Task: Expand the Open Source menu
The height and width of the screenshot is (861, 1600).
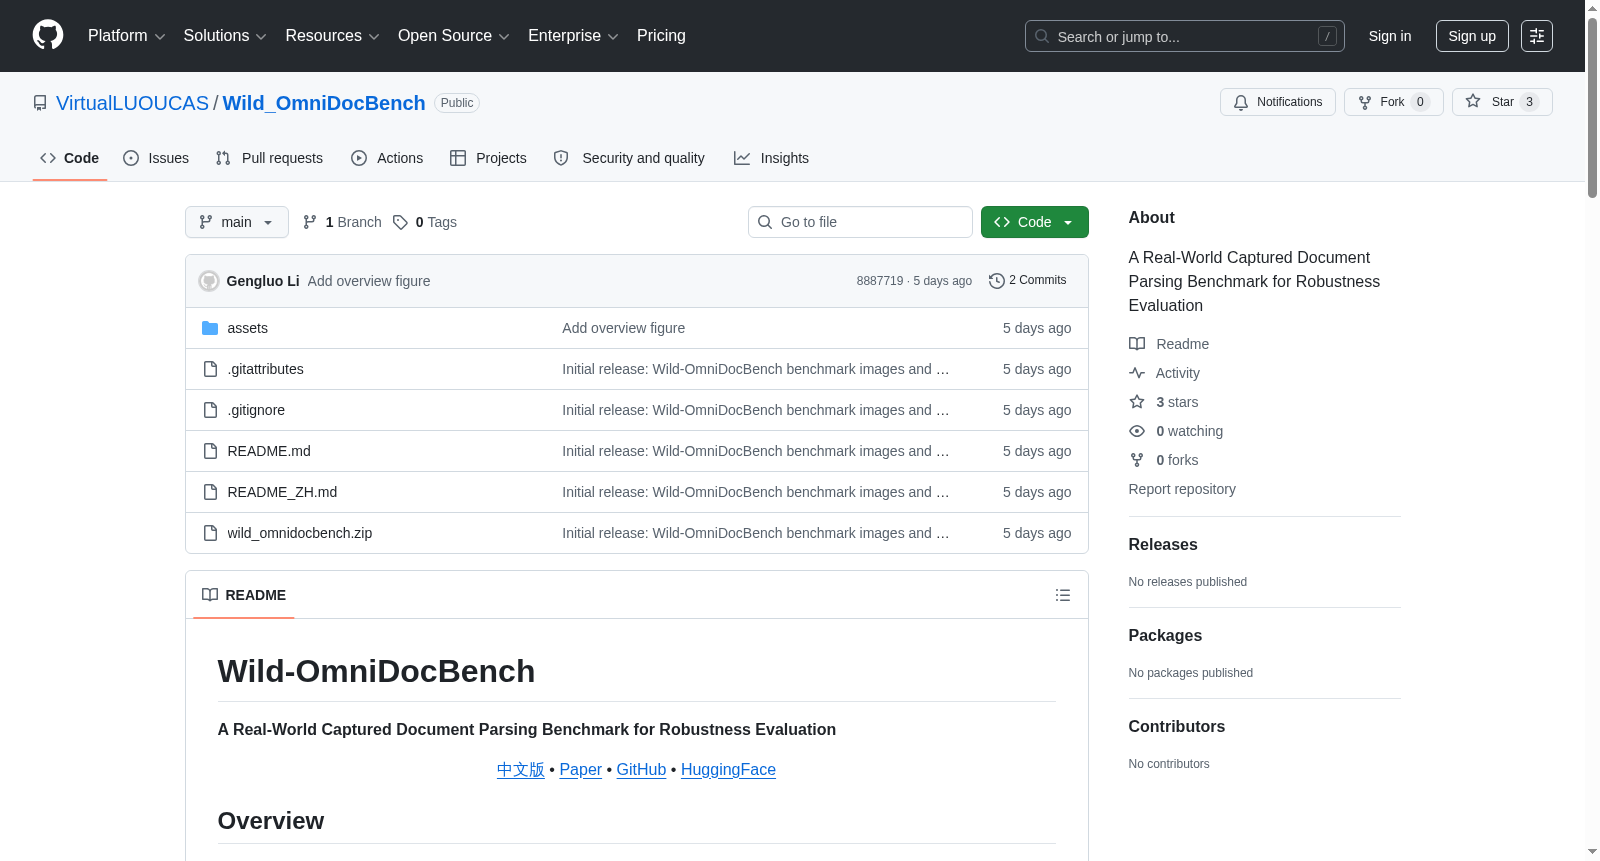Action: click(x=454, y=36)
